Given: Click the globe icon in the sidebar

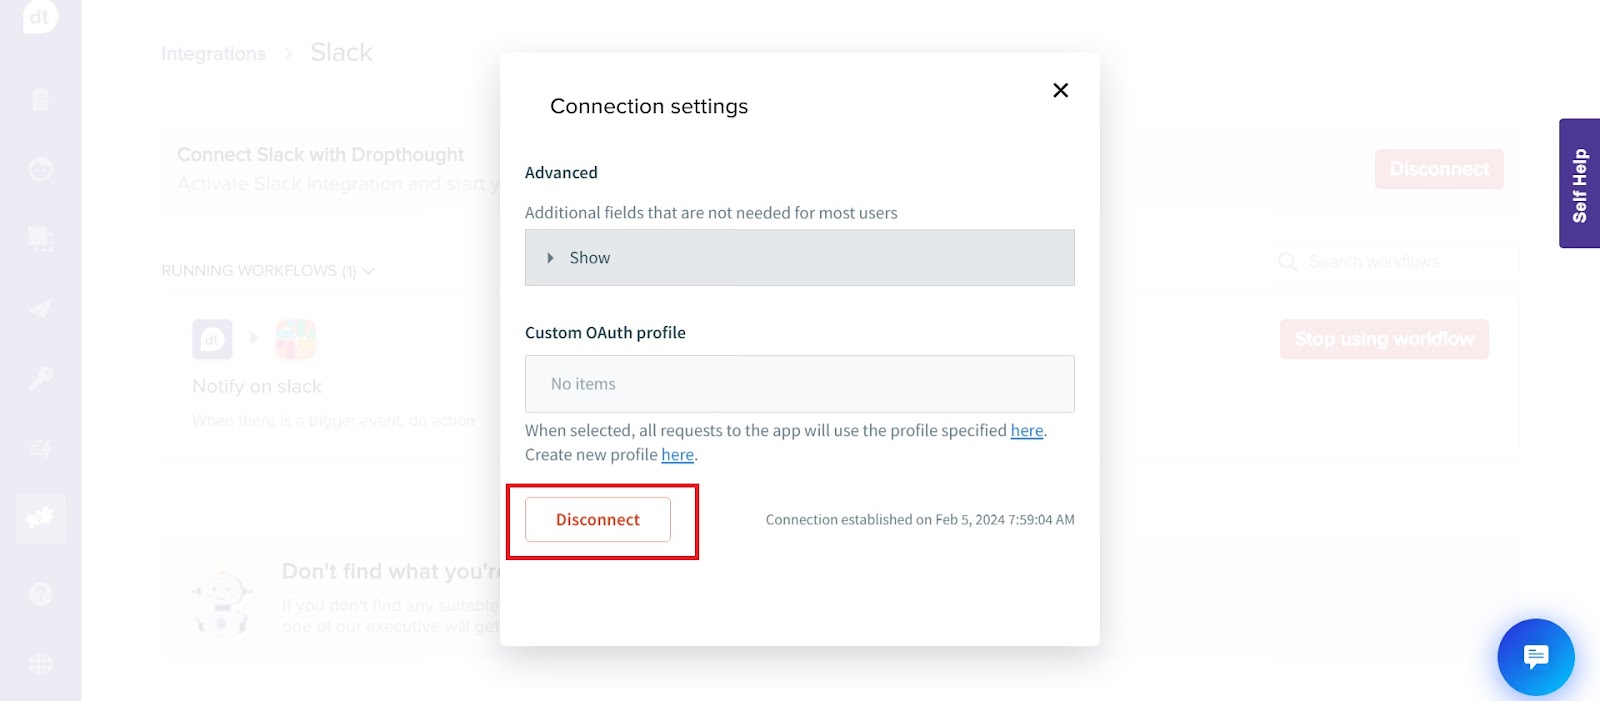Looking at the screenshot, I should pos(40,664).
